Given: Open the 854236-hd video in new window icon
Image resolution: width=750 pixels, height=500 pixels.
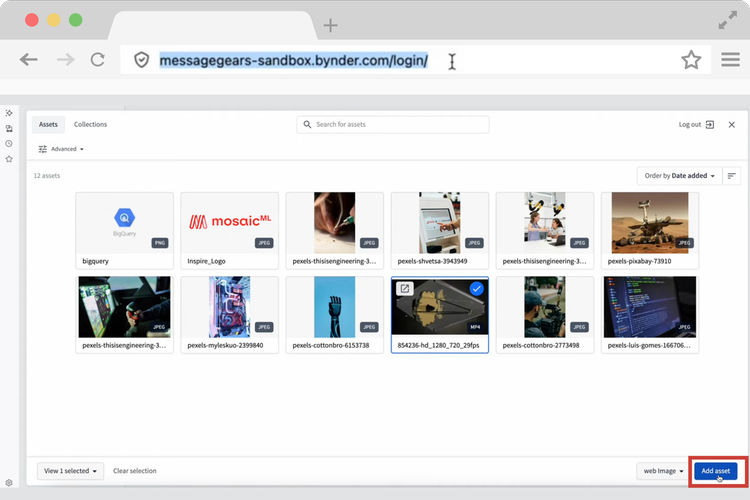Looking at the screenshot, I should tap(405, 289).
